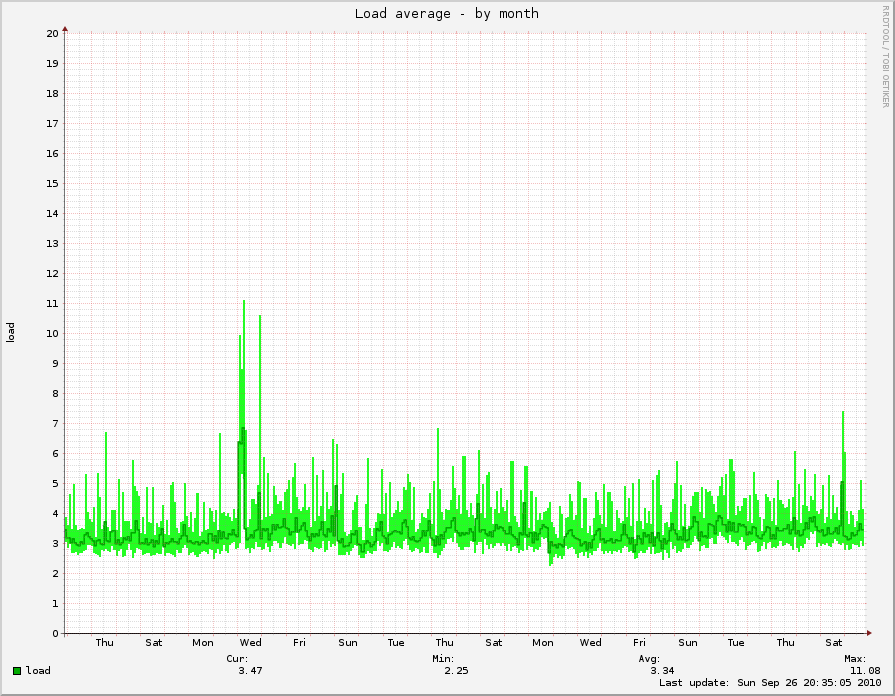Click the y-axis tick label 0
Viewport: 895px width, 696px height.
coord(55,633)
